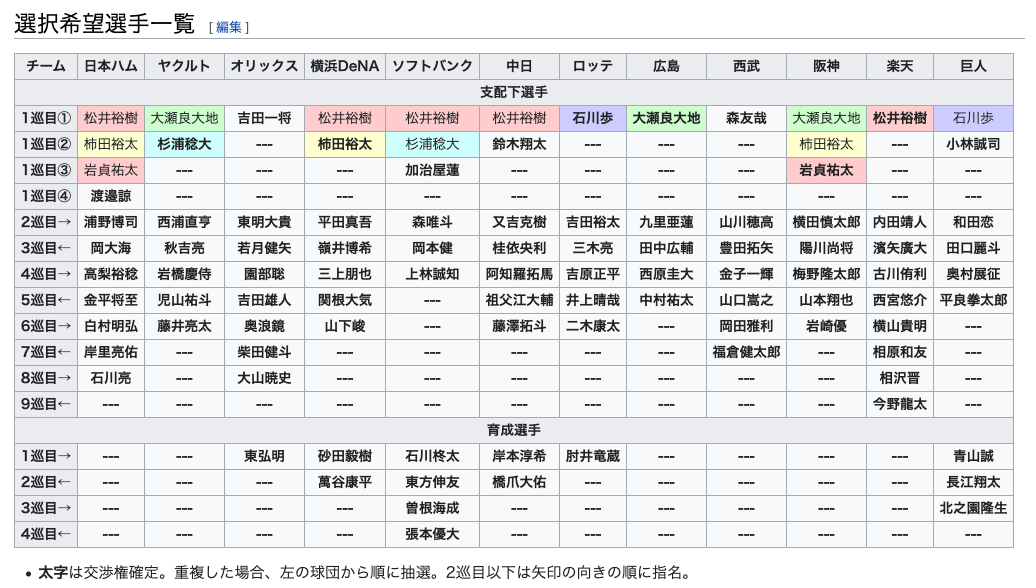Screen dimensions: 1036x588
Task: Click the 森友哉 cell
Action: [x=746, y=118]
